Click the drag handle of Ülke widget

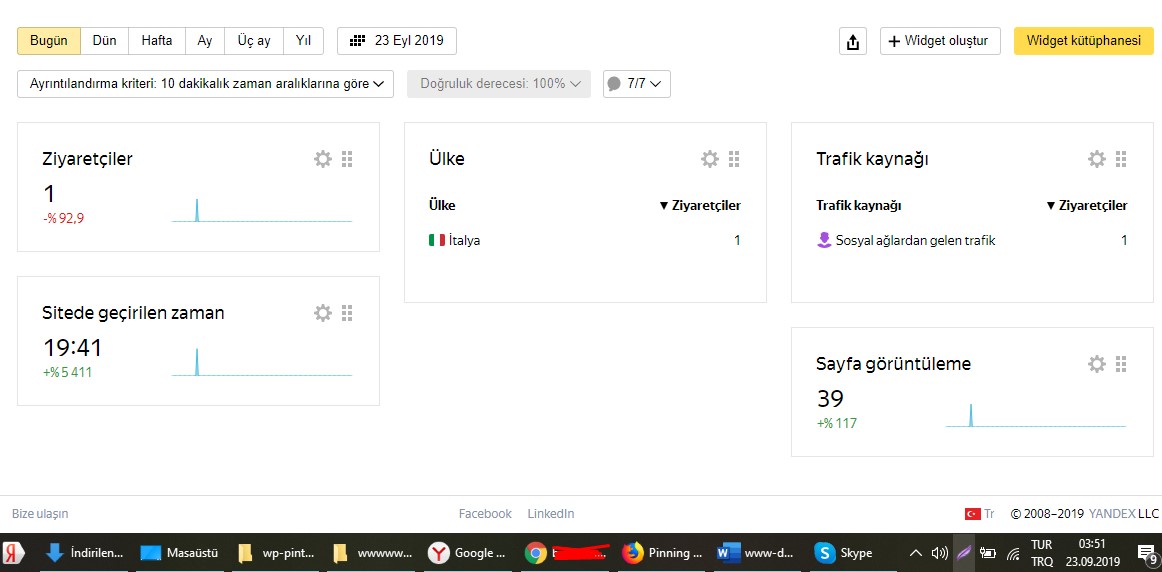(734, 159)
